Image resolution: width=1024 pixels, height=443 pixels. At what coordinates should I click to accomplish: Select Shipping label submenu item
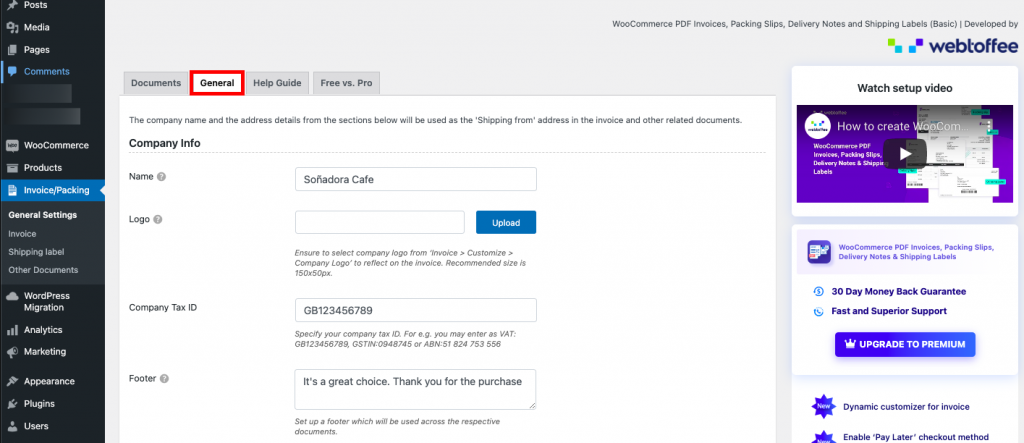coord(36,252)
